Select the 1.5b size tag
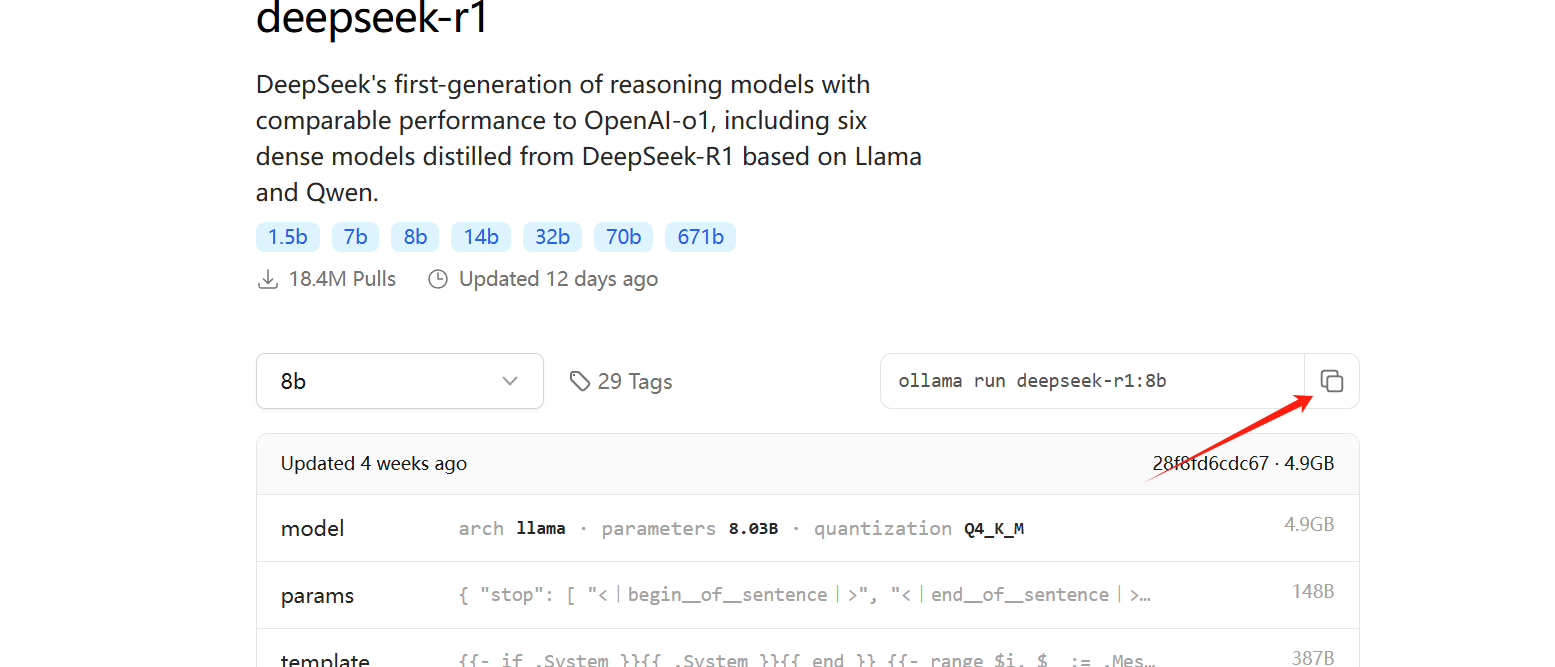This screenshot has width=1555, height=667. (x=287, y=237)
